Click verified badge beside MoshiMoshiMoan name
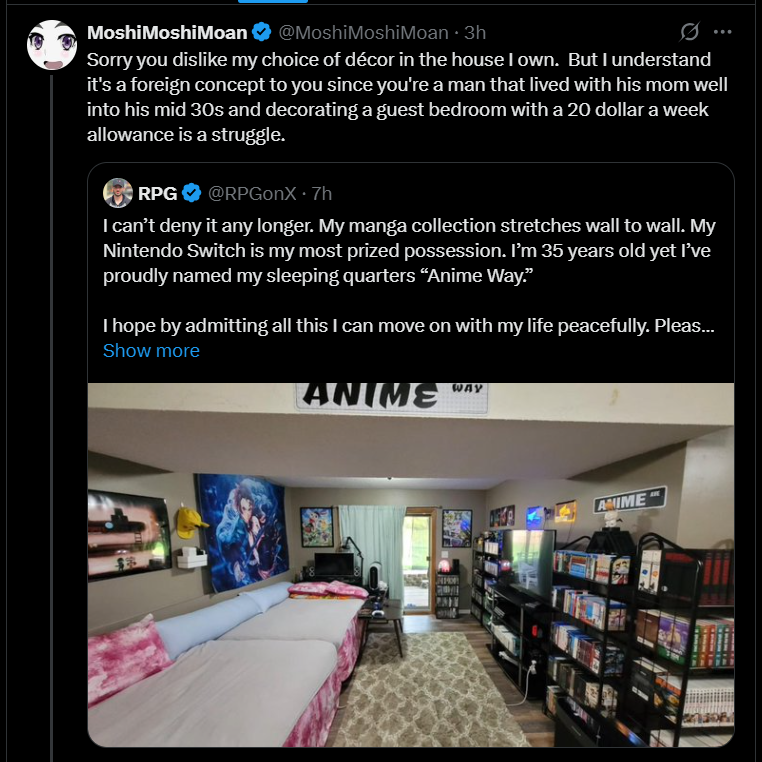The image size is (762, 762). coord(262,32)
